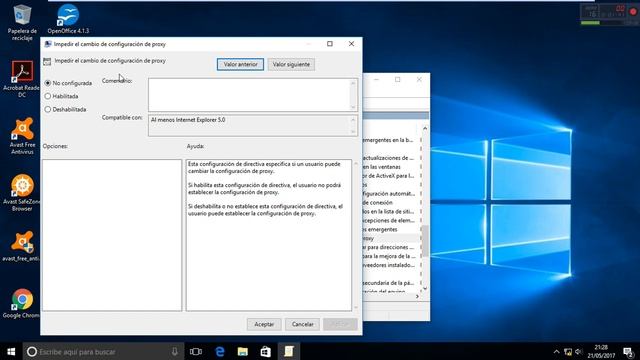Click the background window's horizontal scroll right arrow
640x360 pixels.
(x=417, y=297)
